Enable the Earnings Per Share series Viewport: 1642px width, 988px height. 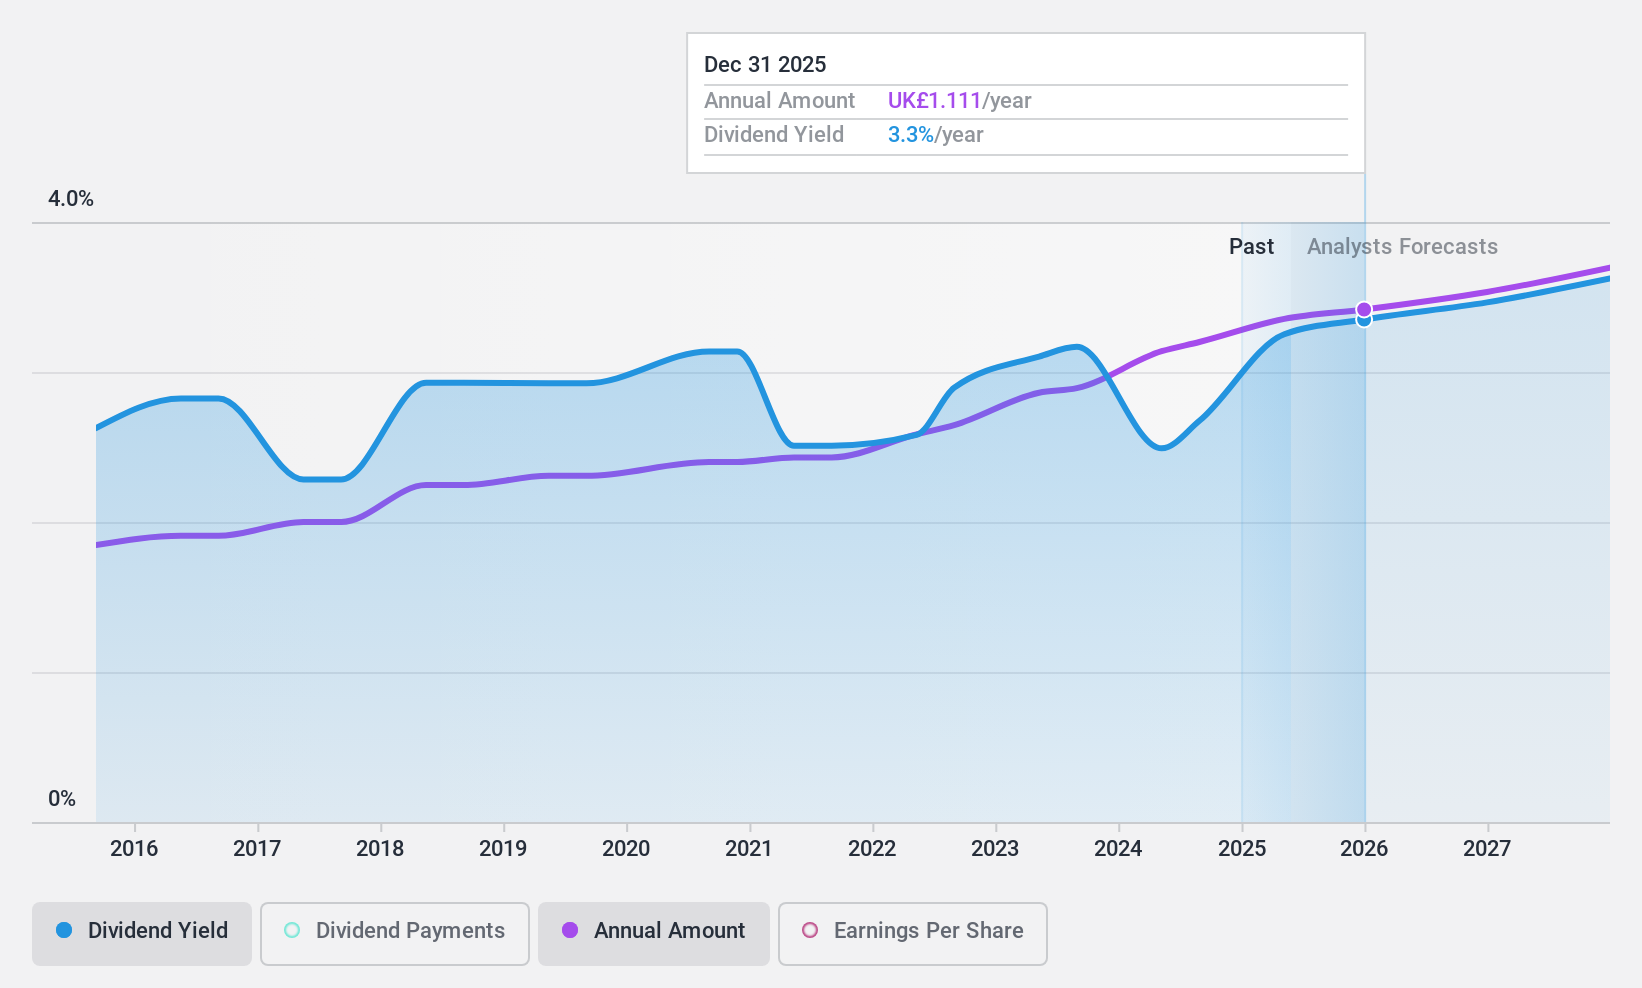coord(913,934)
